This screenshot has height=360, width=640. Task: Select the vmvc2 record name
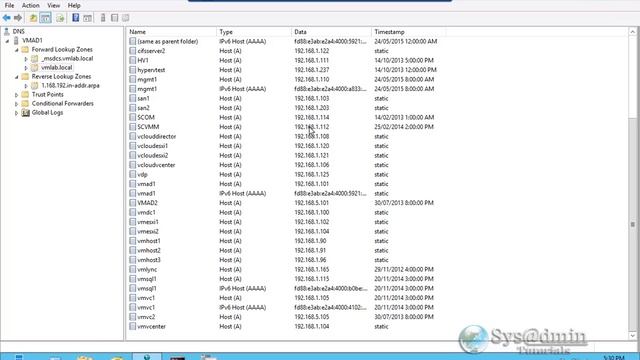tap(146, 317)
